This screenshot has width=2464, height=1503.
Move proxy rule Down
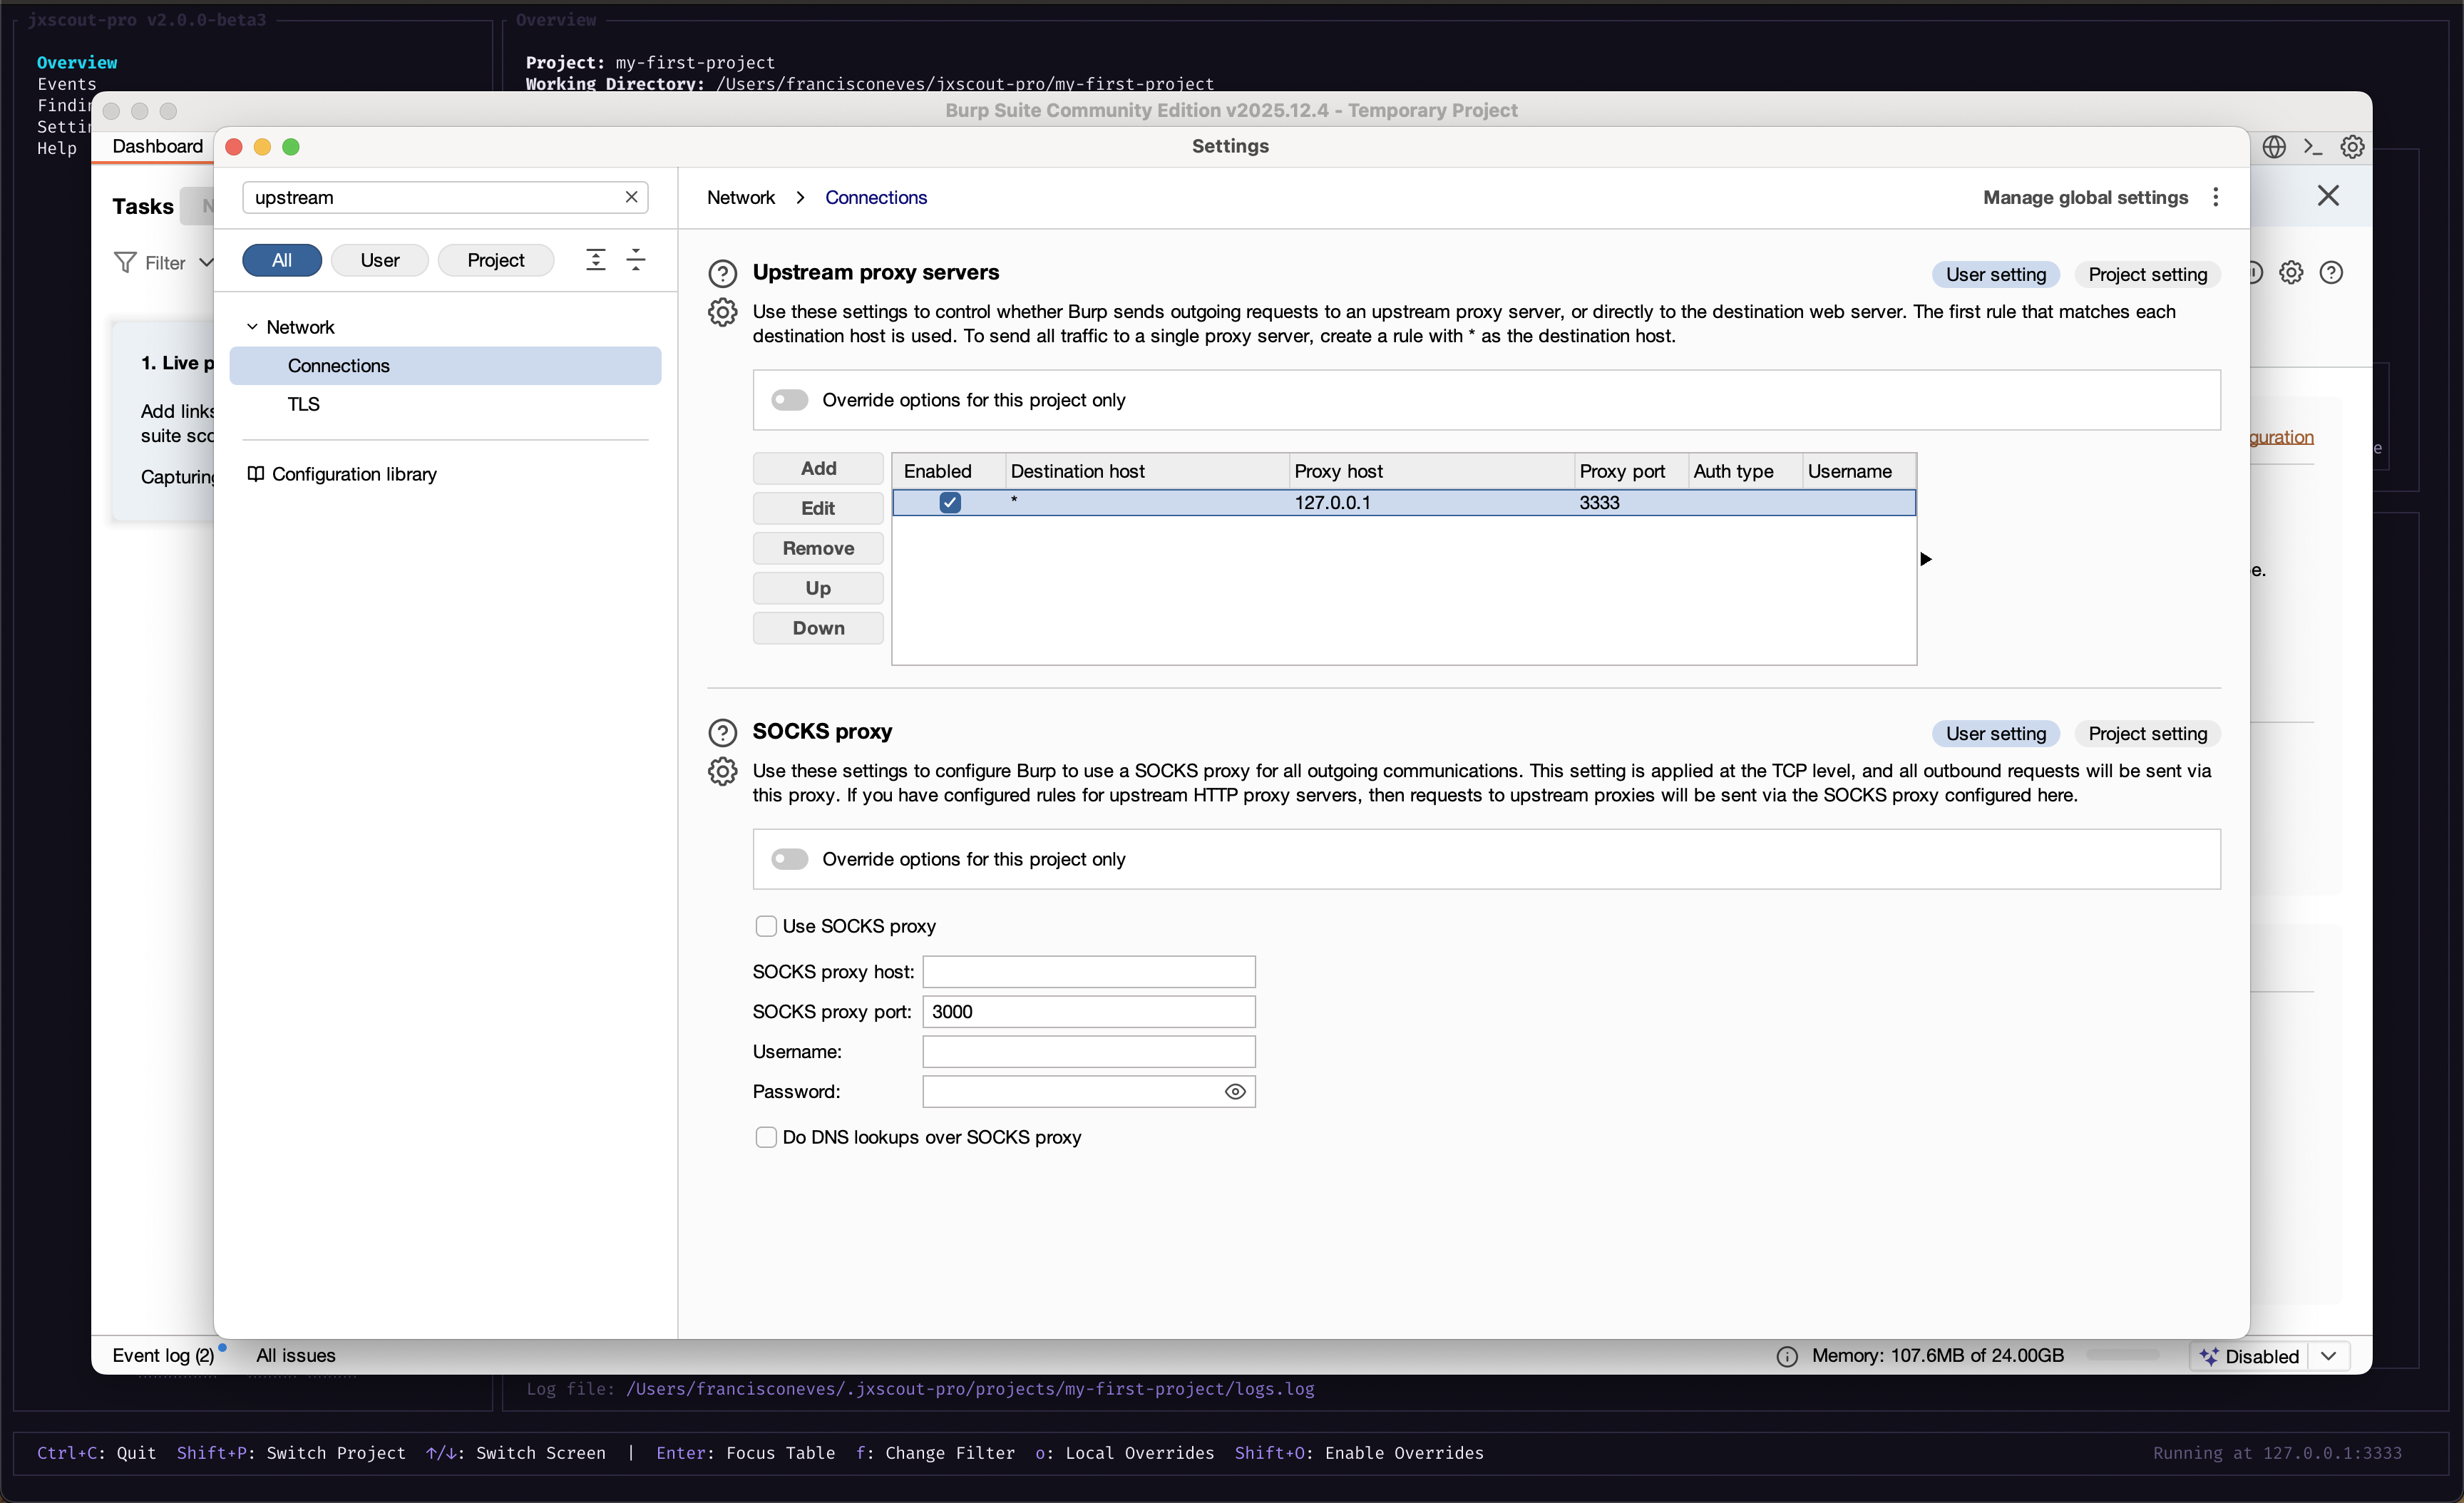click(818, 628)
